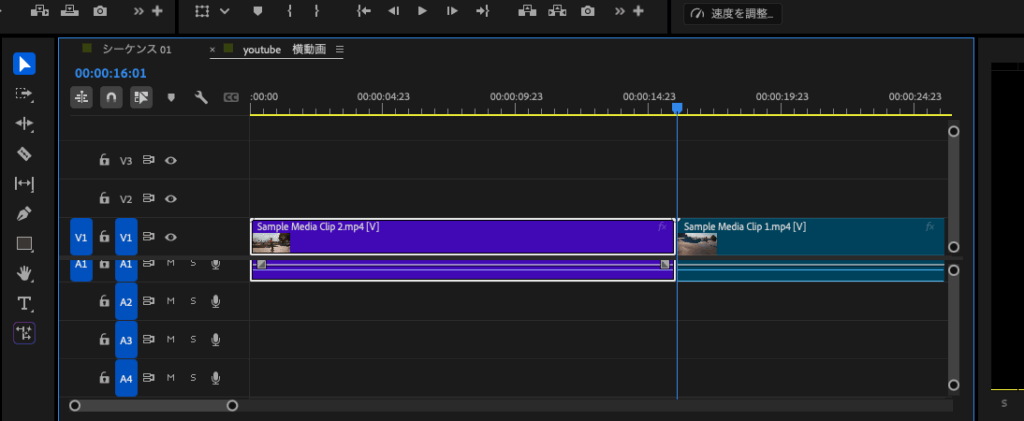Lock track V3
Viewport: 1024px width, 421px height.
pyautogui.click(x=104, y=160)
